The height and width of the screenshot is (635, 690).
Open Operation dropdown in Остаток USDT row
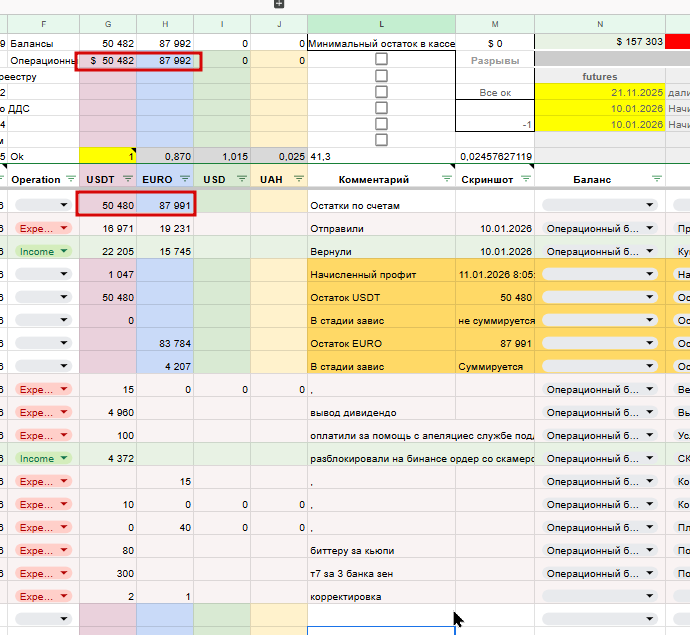click(43, 297)
